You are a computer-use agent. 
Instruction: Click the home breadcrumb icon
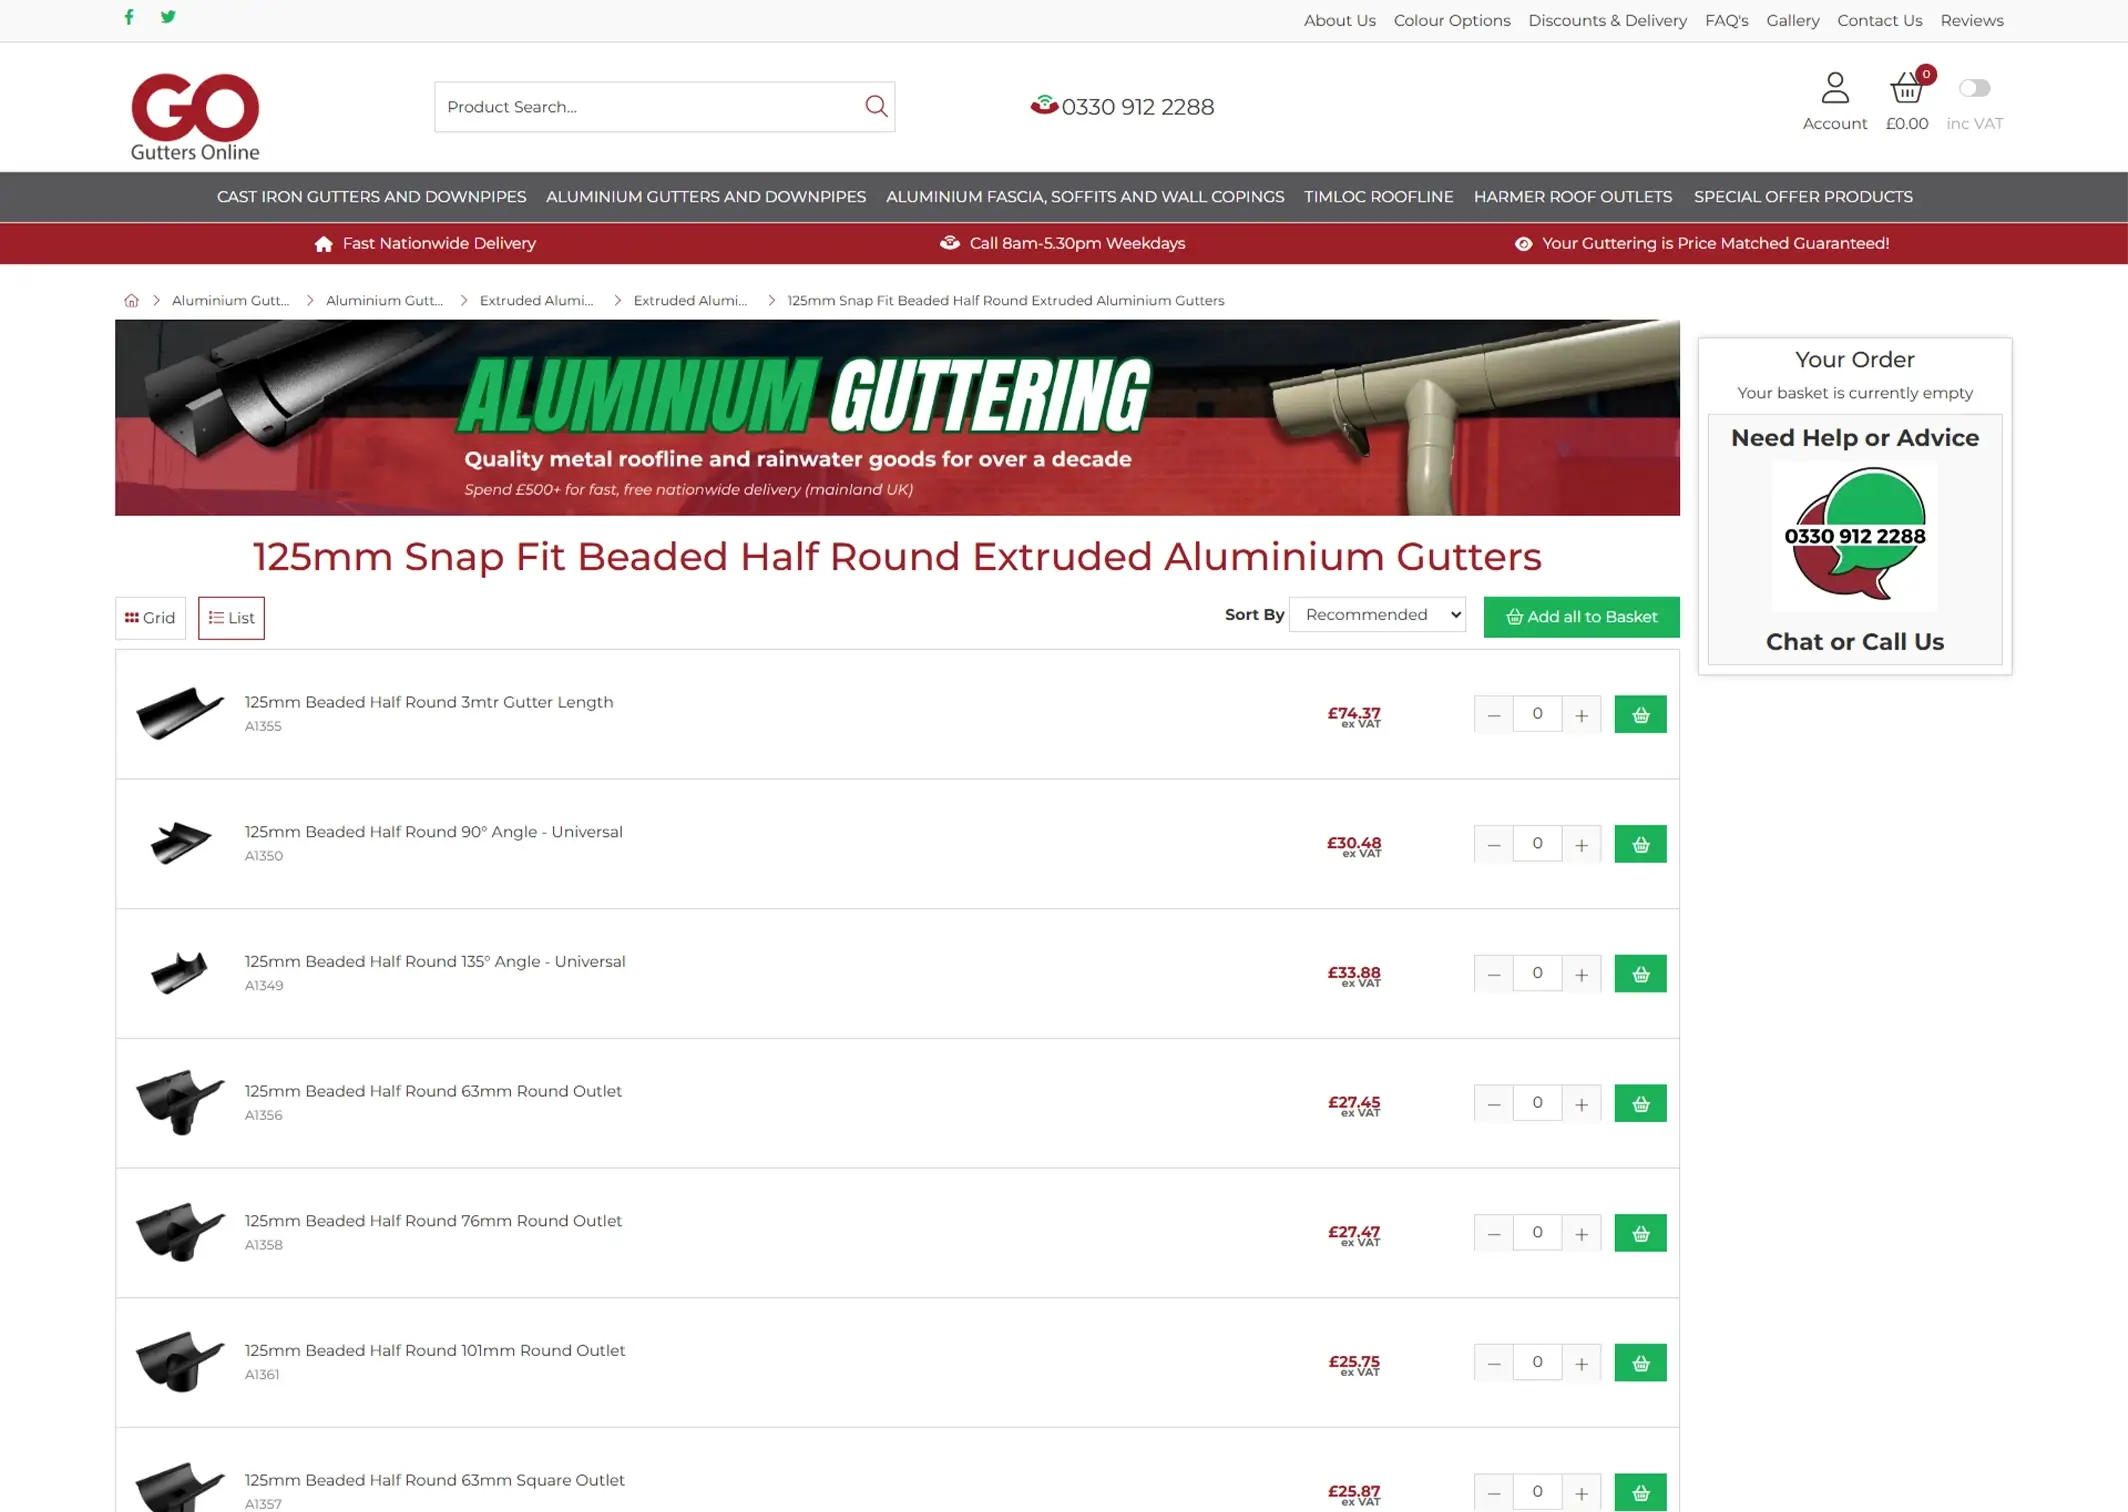tap(131, 300)
